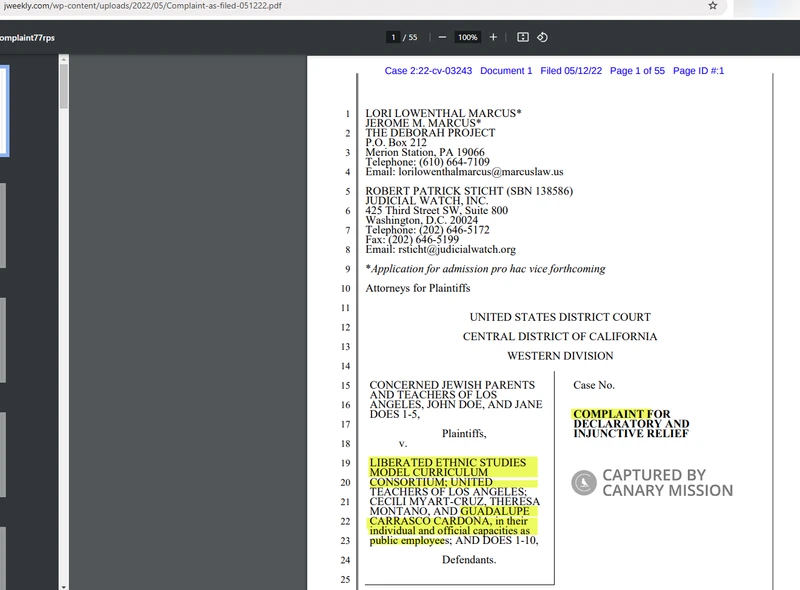Click the 100% zoom level field
The height and width of the screenshot is (590, 800).
467,37
